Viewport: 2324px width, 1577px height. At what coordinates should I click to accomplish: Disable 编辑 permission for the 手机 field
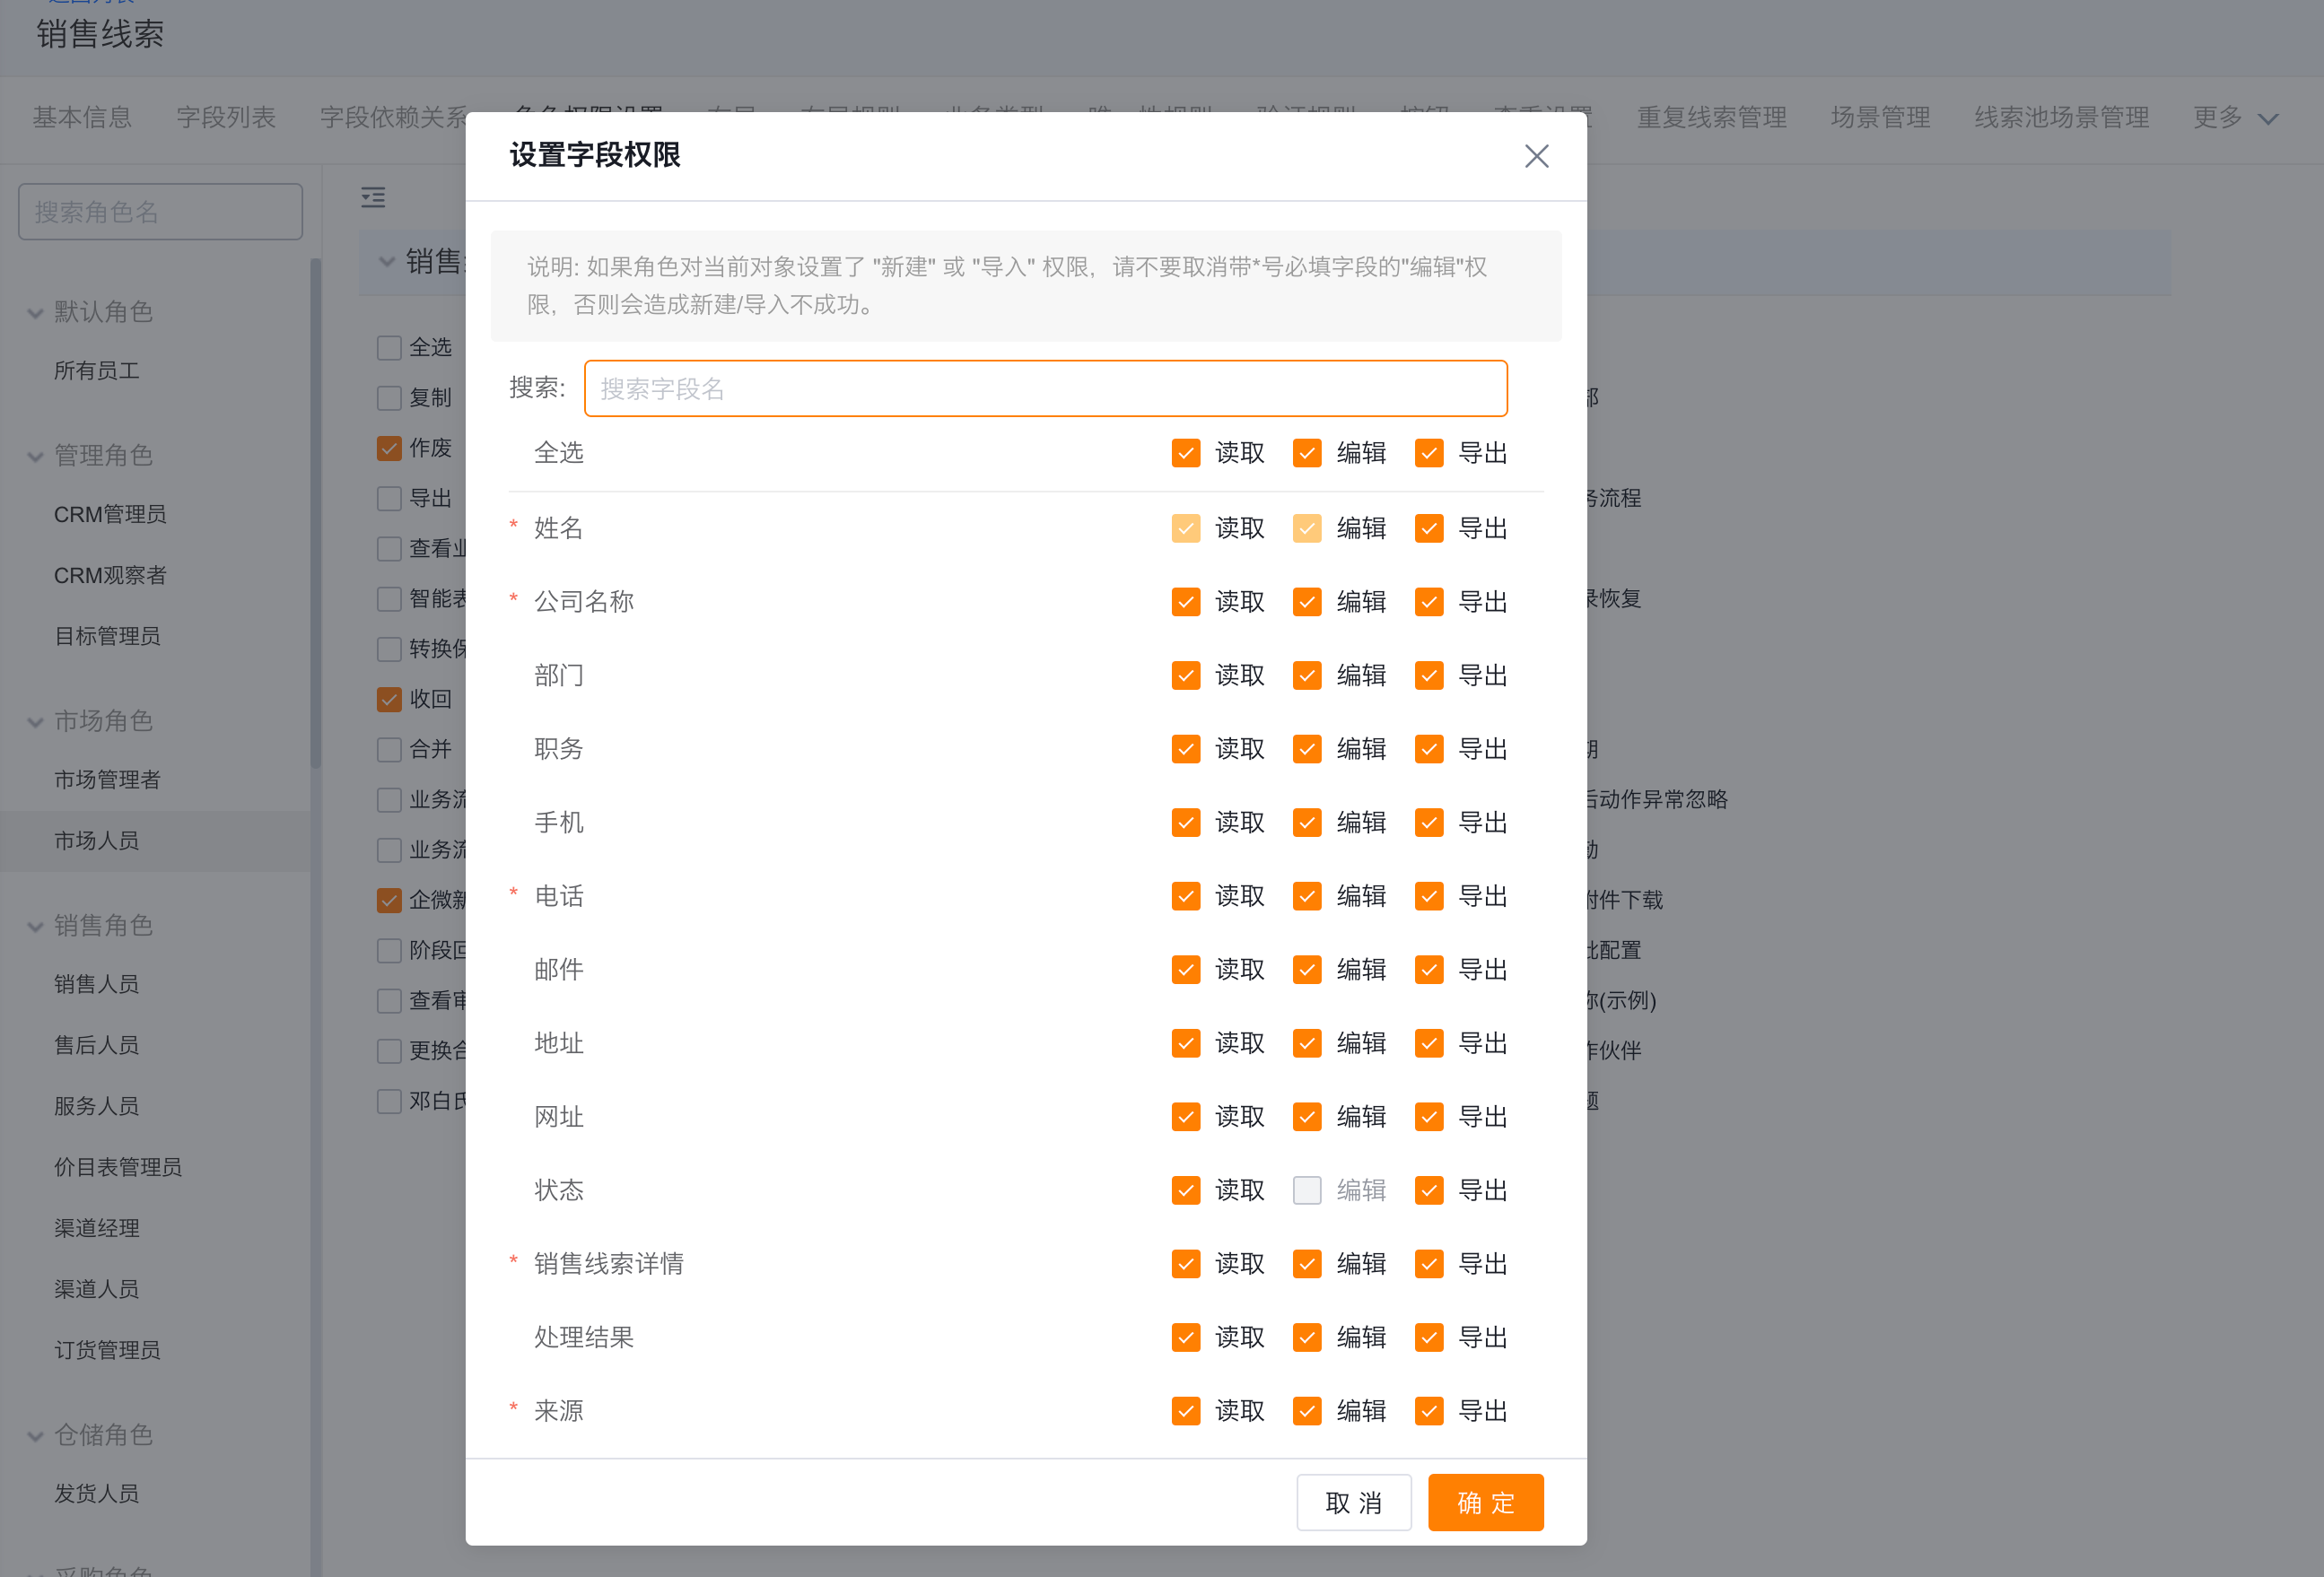click(1306, 822)
